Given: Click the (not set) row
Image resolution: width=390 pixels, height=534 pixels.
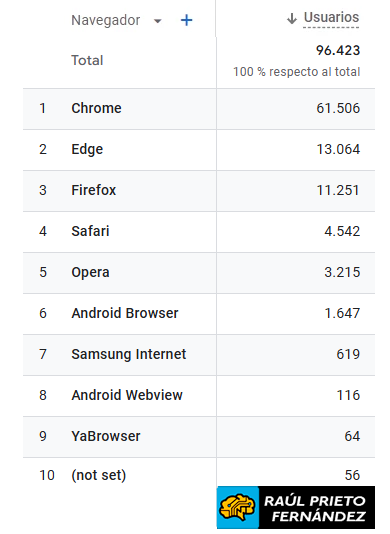Looking at the screenshot, I should point(199,475).
